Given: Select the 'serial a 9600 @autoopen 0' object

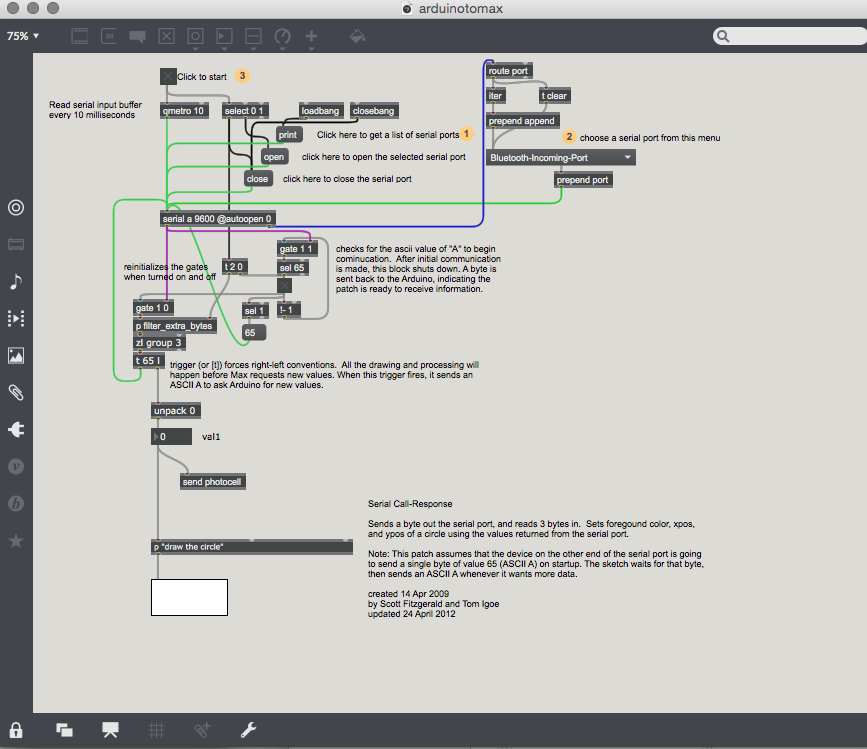Looking at the screenshot, I should pos(217,219).
